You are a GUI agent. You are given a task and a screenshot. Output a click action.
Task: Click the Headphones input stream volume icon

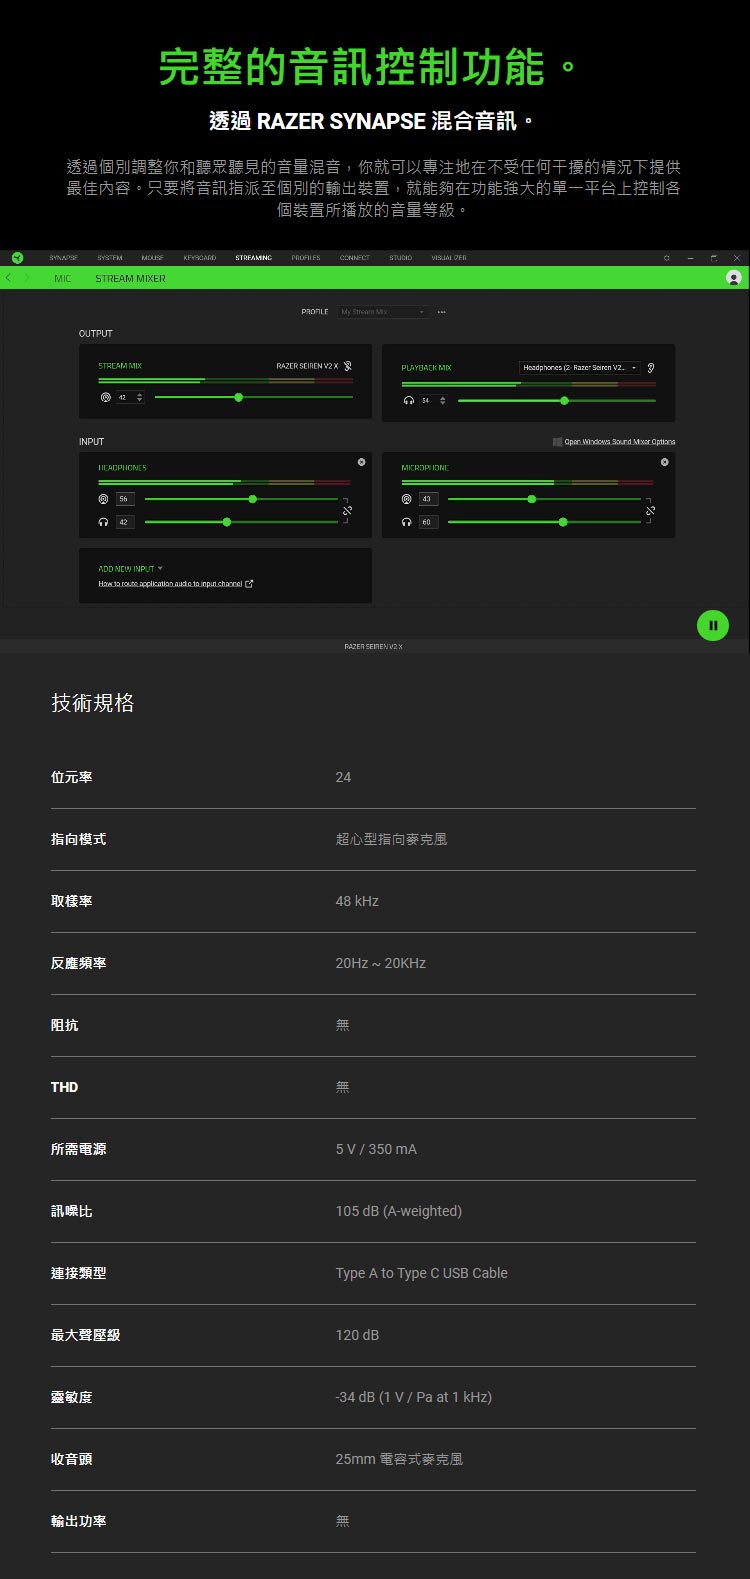tap(103, 498)
